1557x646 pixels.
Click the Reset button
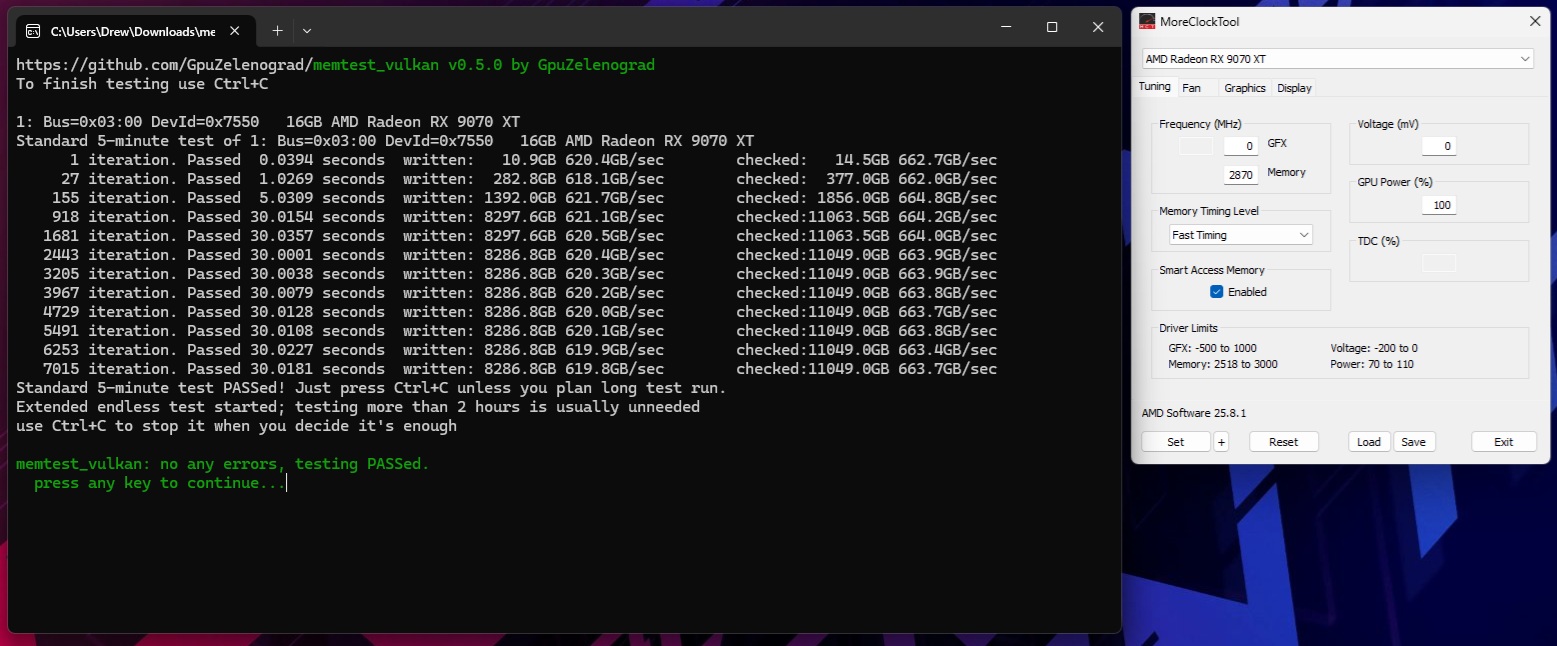(x=1283, y=442)
